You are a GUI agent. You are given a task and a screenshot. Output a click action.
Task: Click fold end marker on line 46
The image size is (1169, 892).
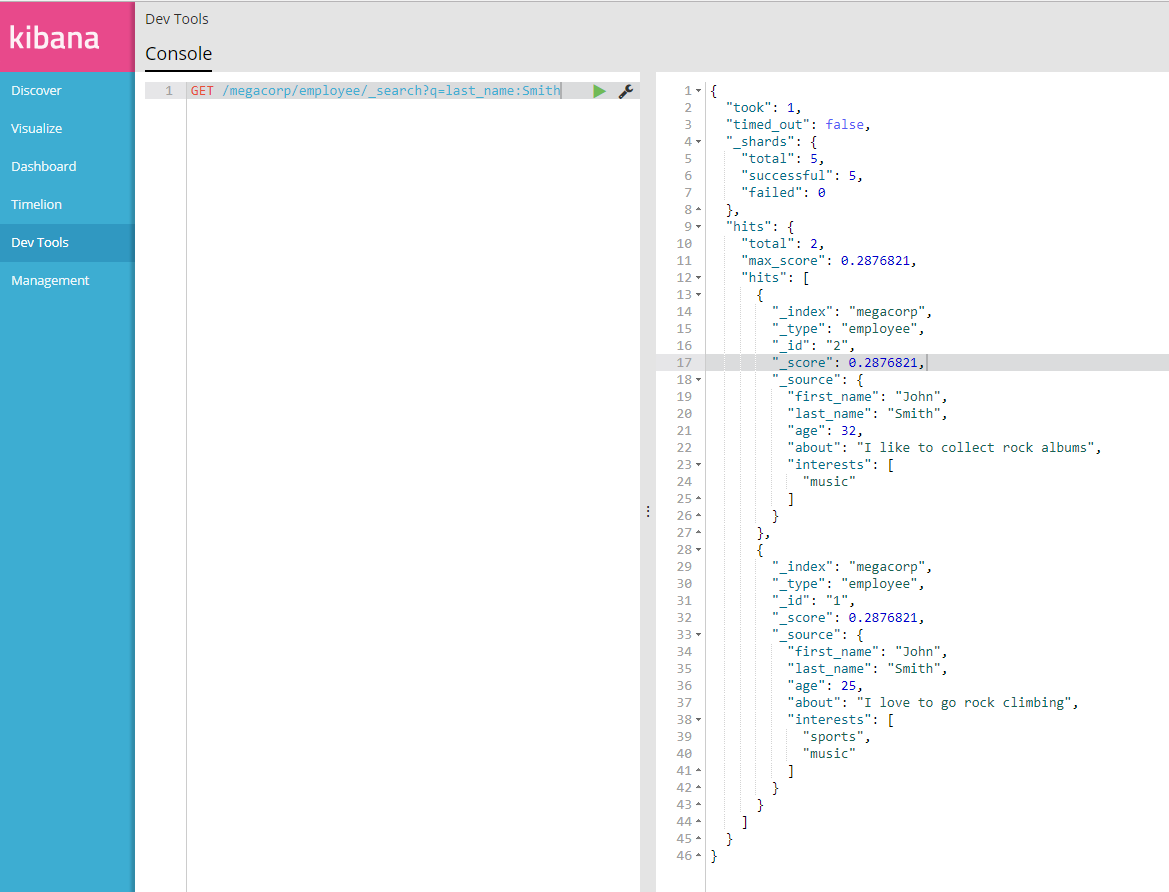699,855
